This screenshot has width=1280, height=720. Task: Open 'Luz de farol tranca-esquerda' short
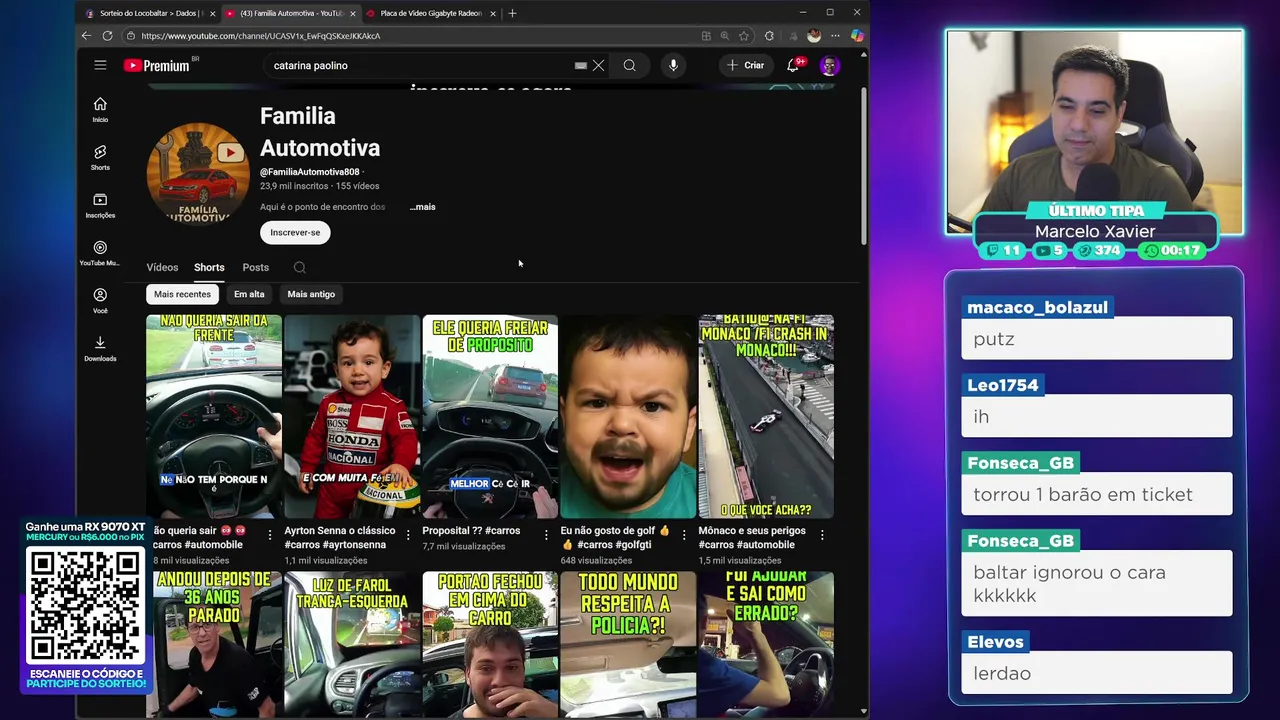352,644
